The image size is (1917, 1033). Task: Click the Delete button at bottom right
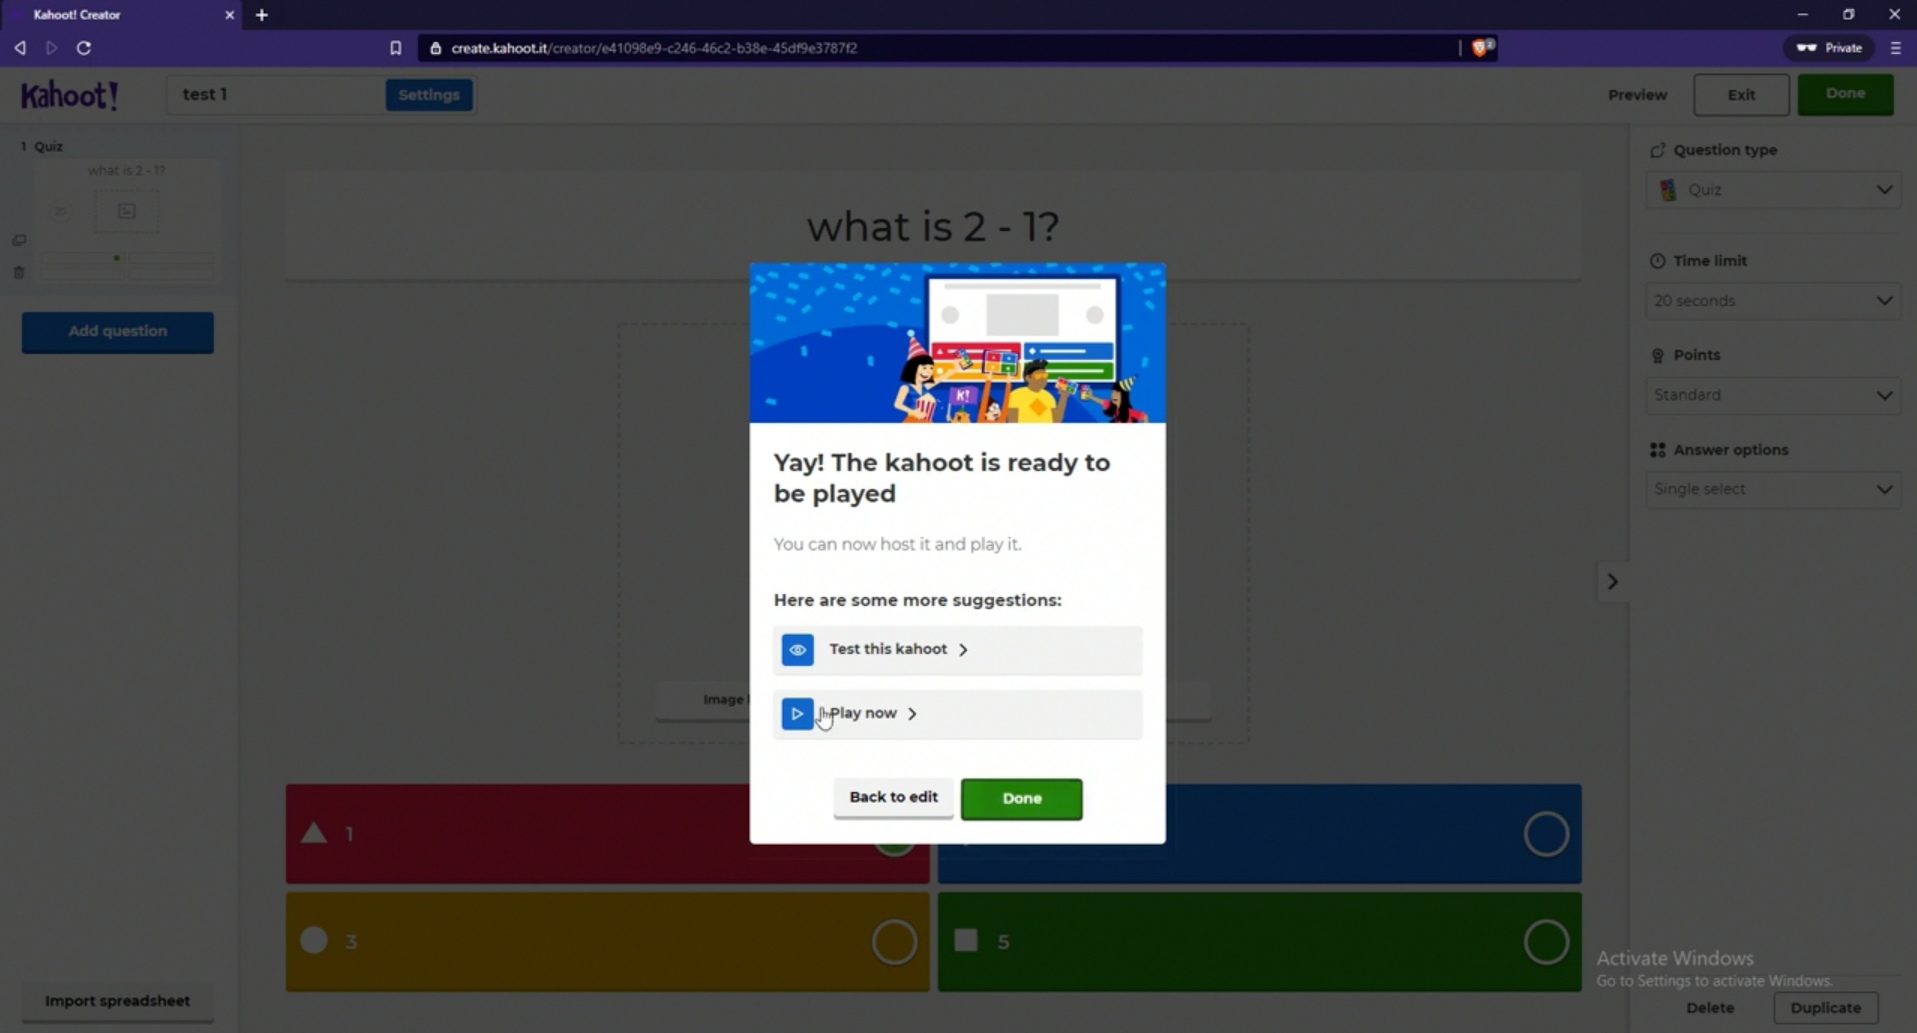(x=1710, y=1008)
